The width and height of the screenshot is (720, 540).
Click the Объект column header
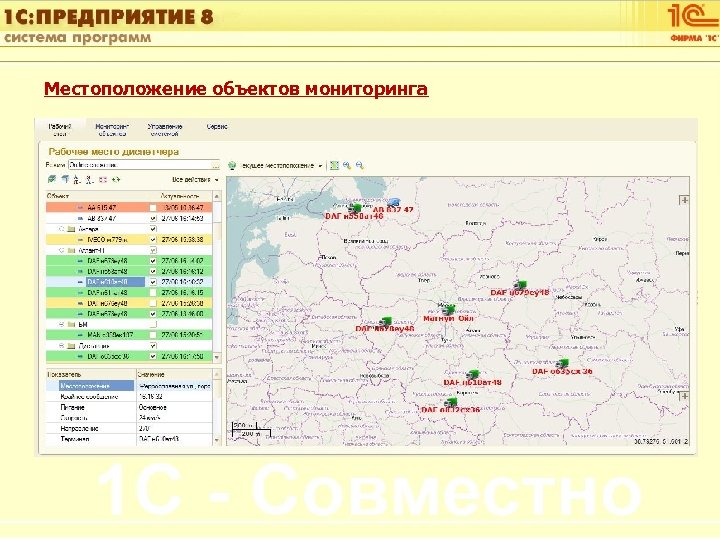pos(102,196)
